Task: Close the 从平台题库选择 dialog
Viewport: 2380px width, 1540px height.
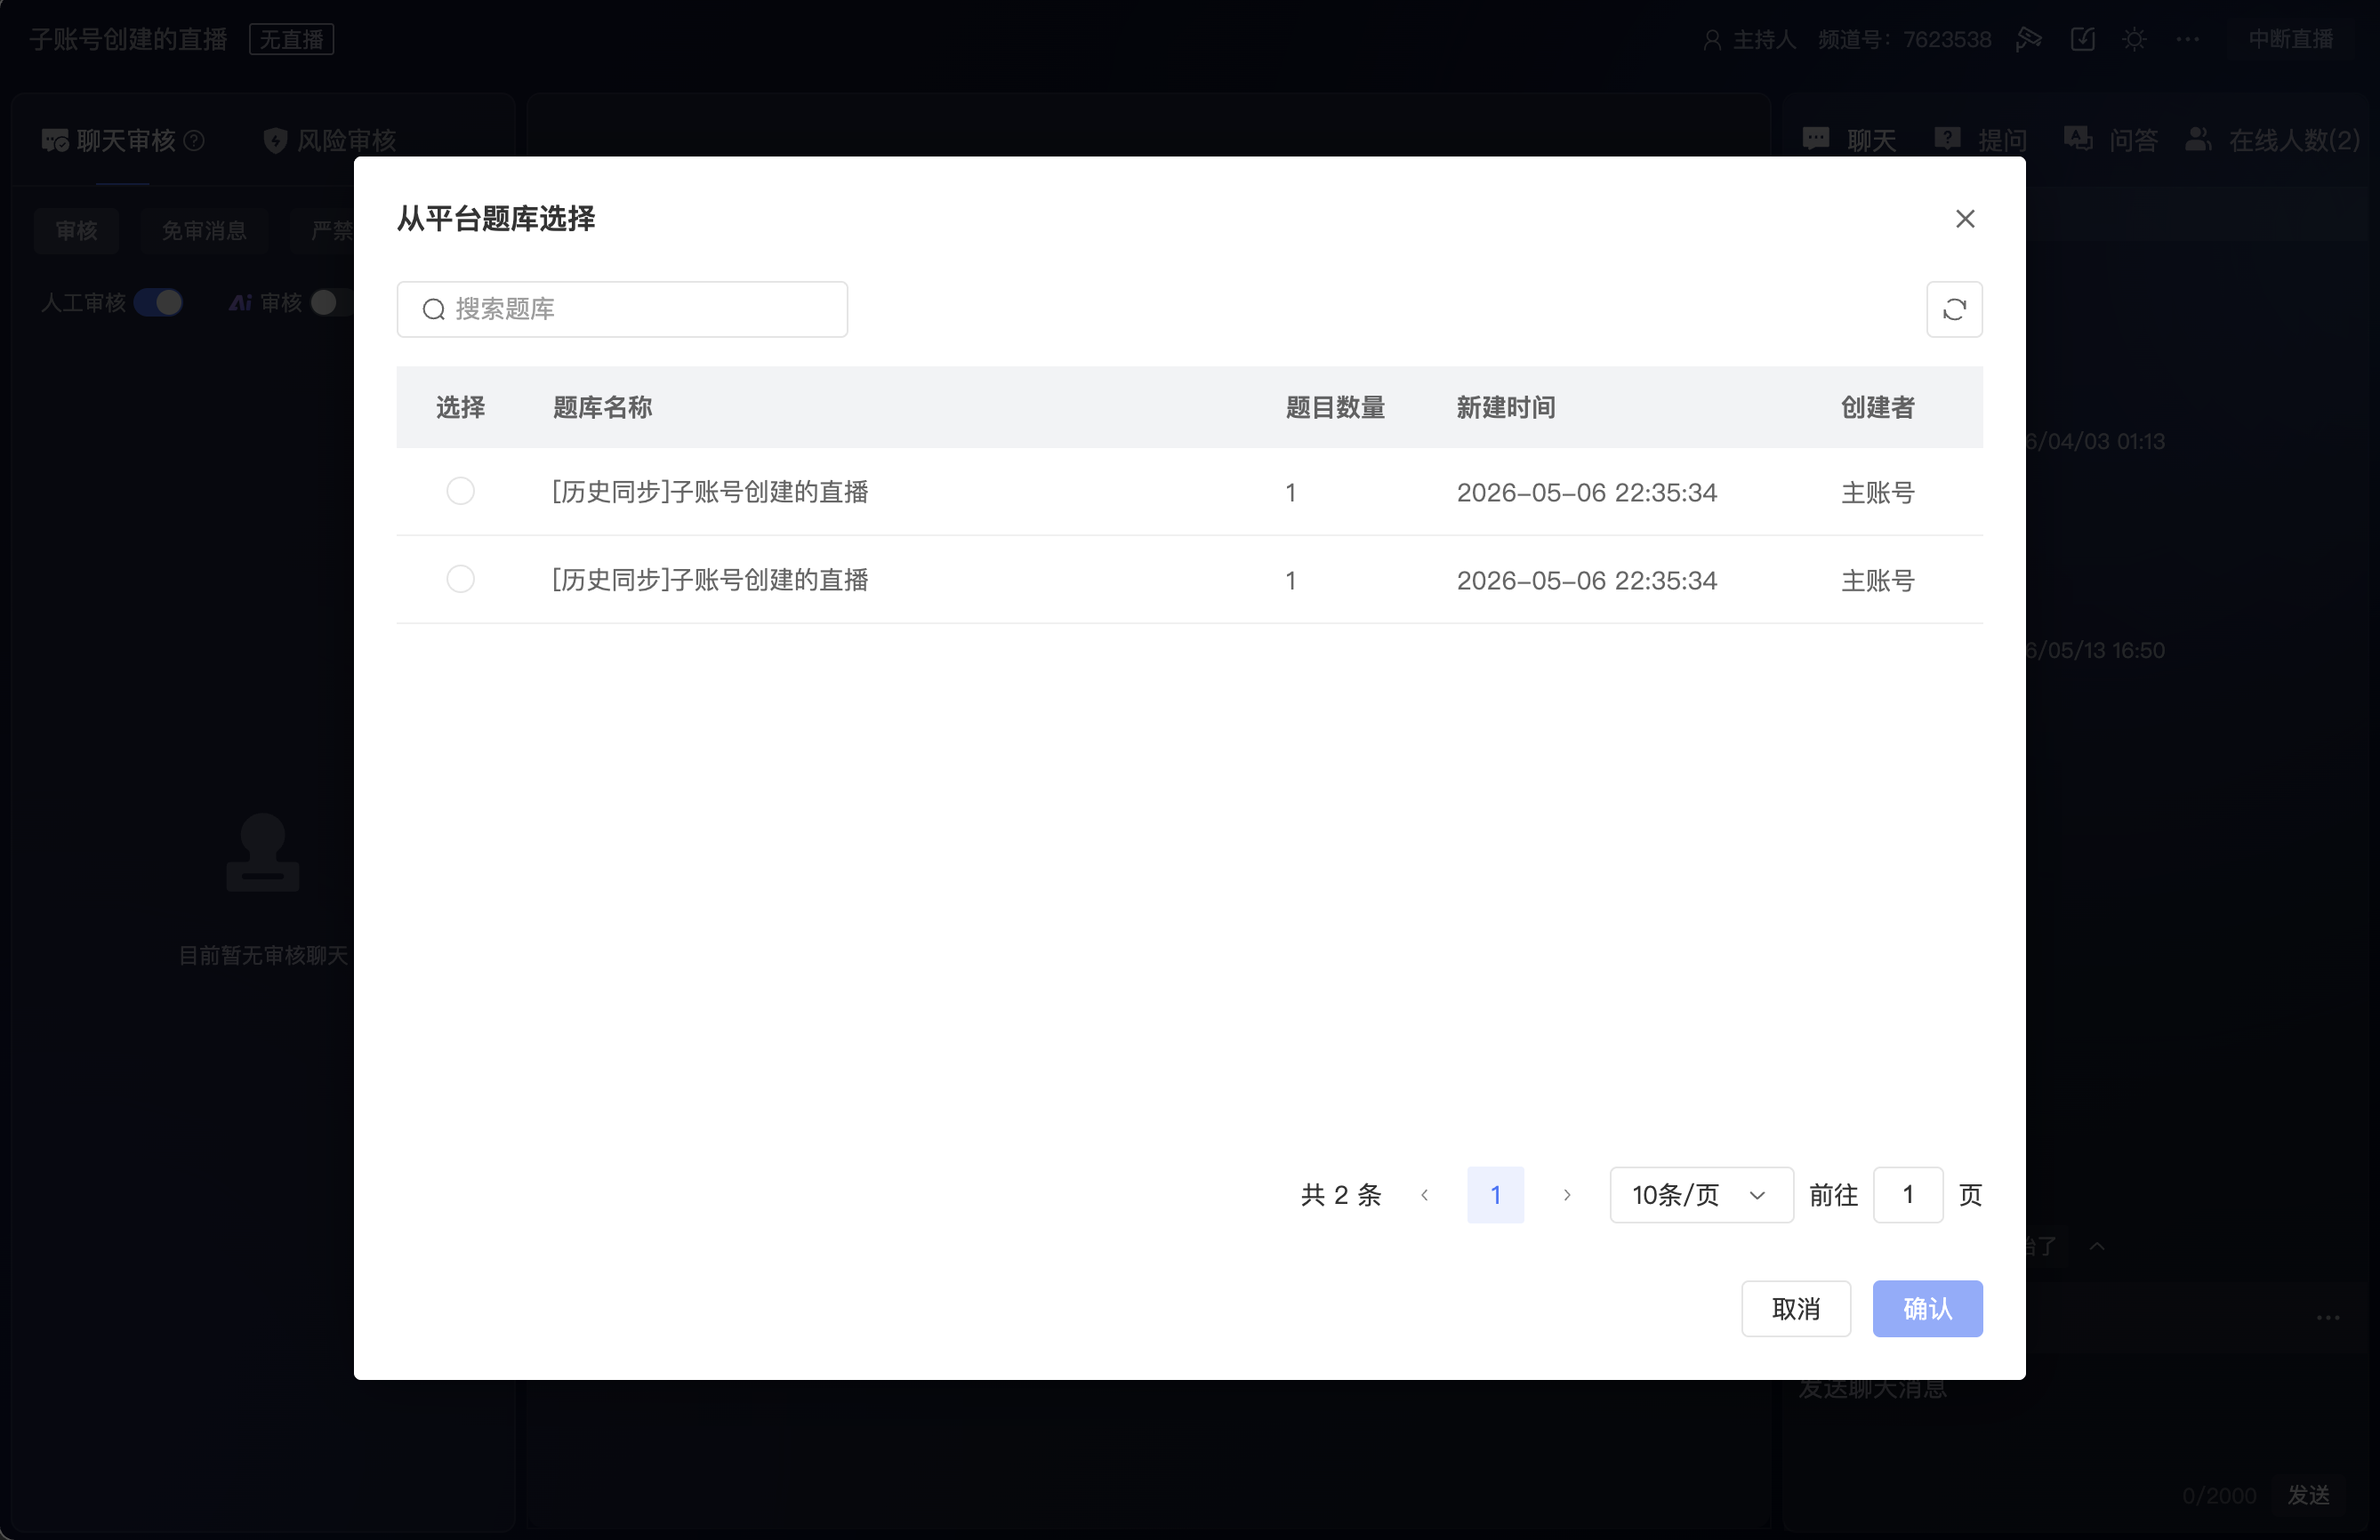Action: (1965, 218)
